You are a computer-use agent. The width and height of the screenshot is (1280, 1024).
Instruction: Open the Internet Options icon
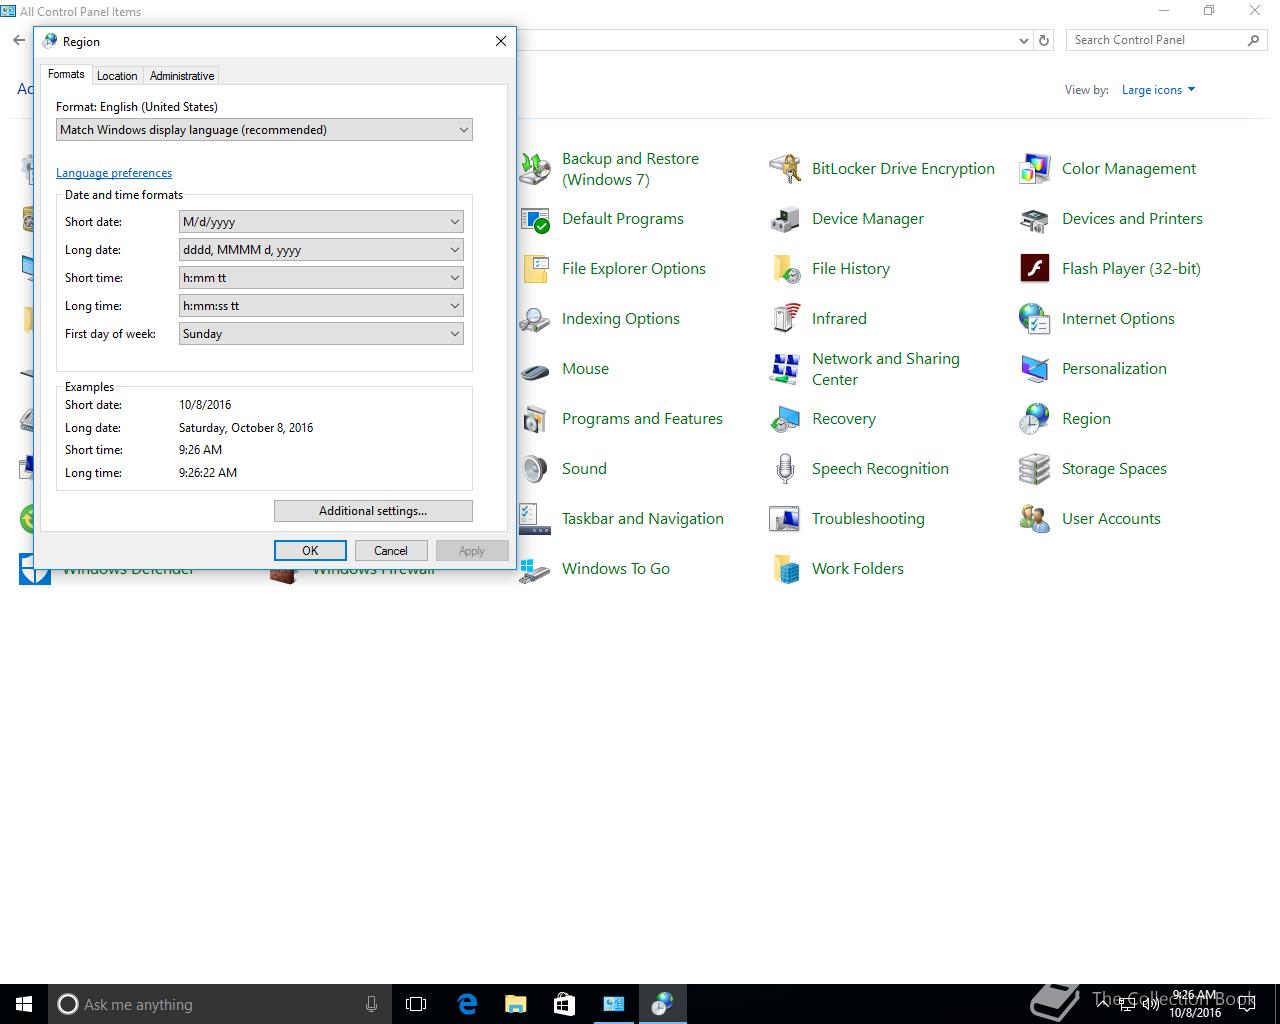(x=1035, y=319)
